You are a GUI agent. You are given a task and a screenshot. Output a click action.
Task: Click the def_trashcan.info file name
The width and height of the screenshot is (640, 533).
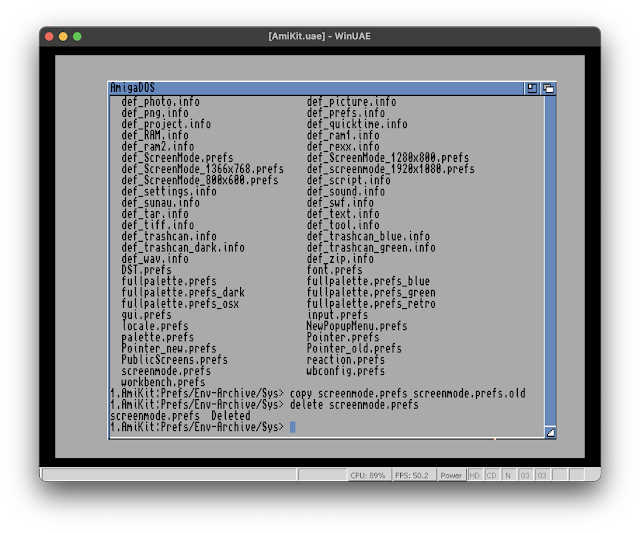(x=169, y=236)
